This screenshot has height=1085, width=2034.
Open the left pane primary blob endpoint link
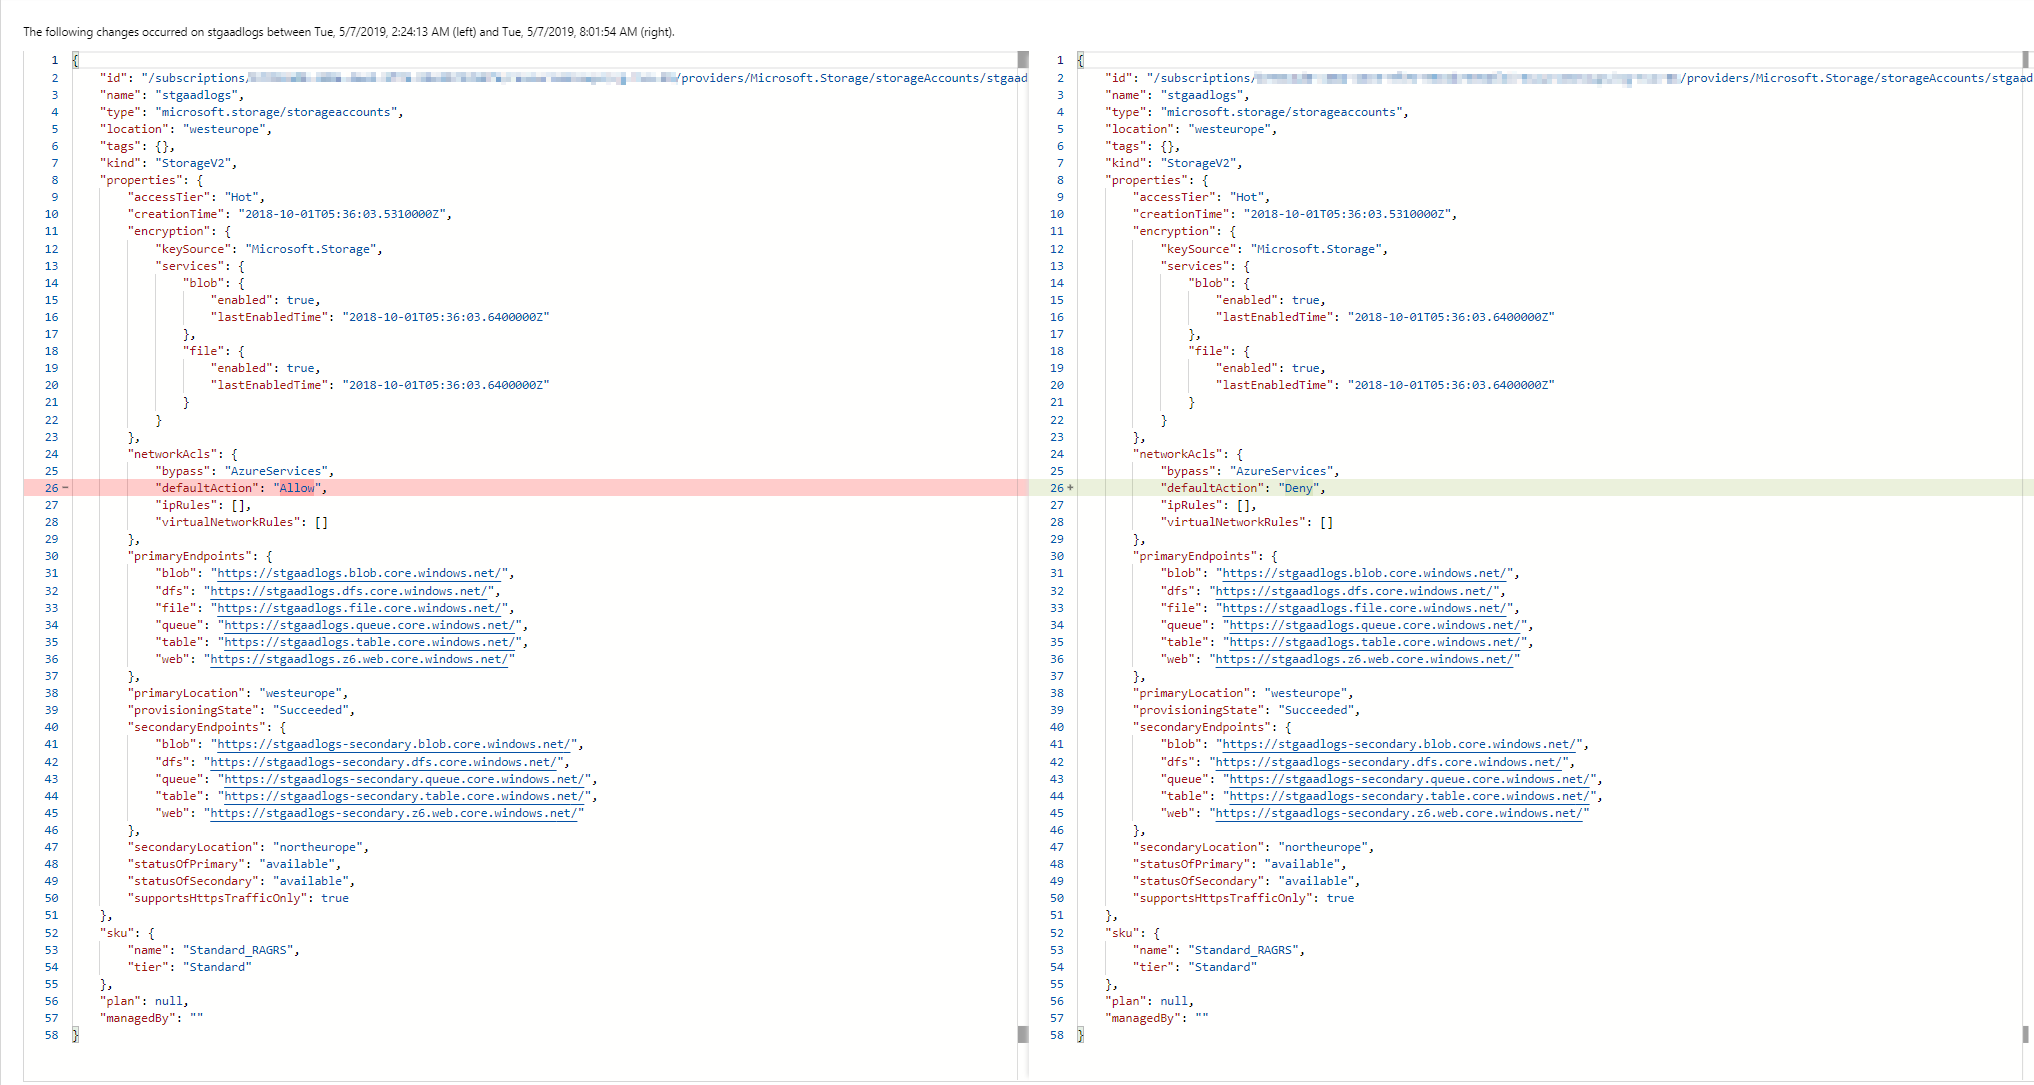[360, 573]
